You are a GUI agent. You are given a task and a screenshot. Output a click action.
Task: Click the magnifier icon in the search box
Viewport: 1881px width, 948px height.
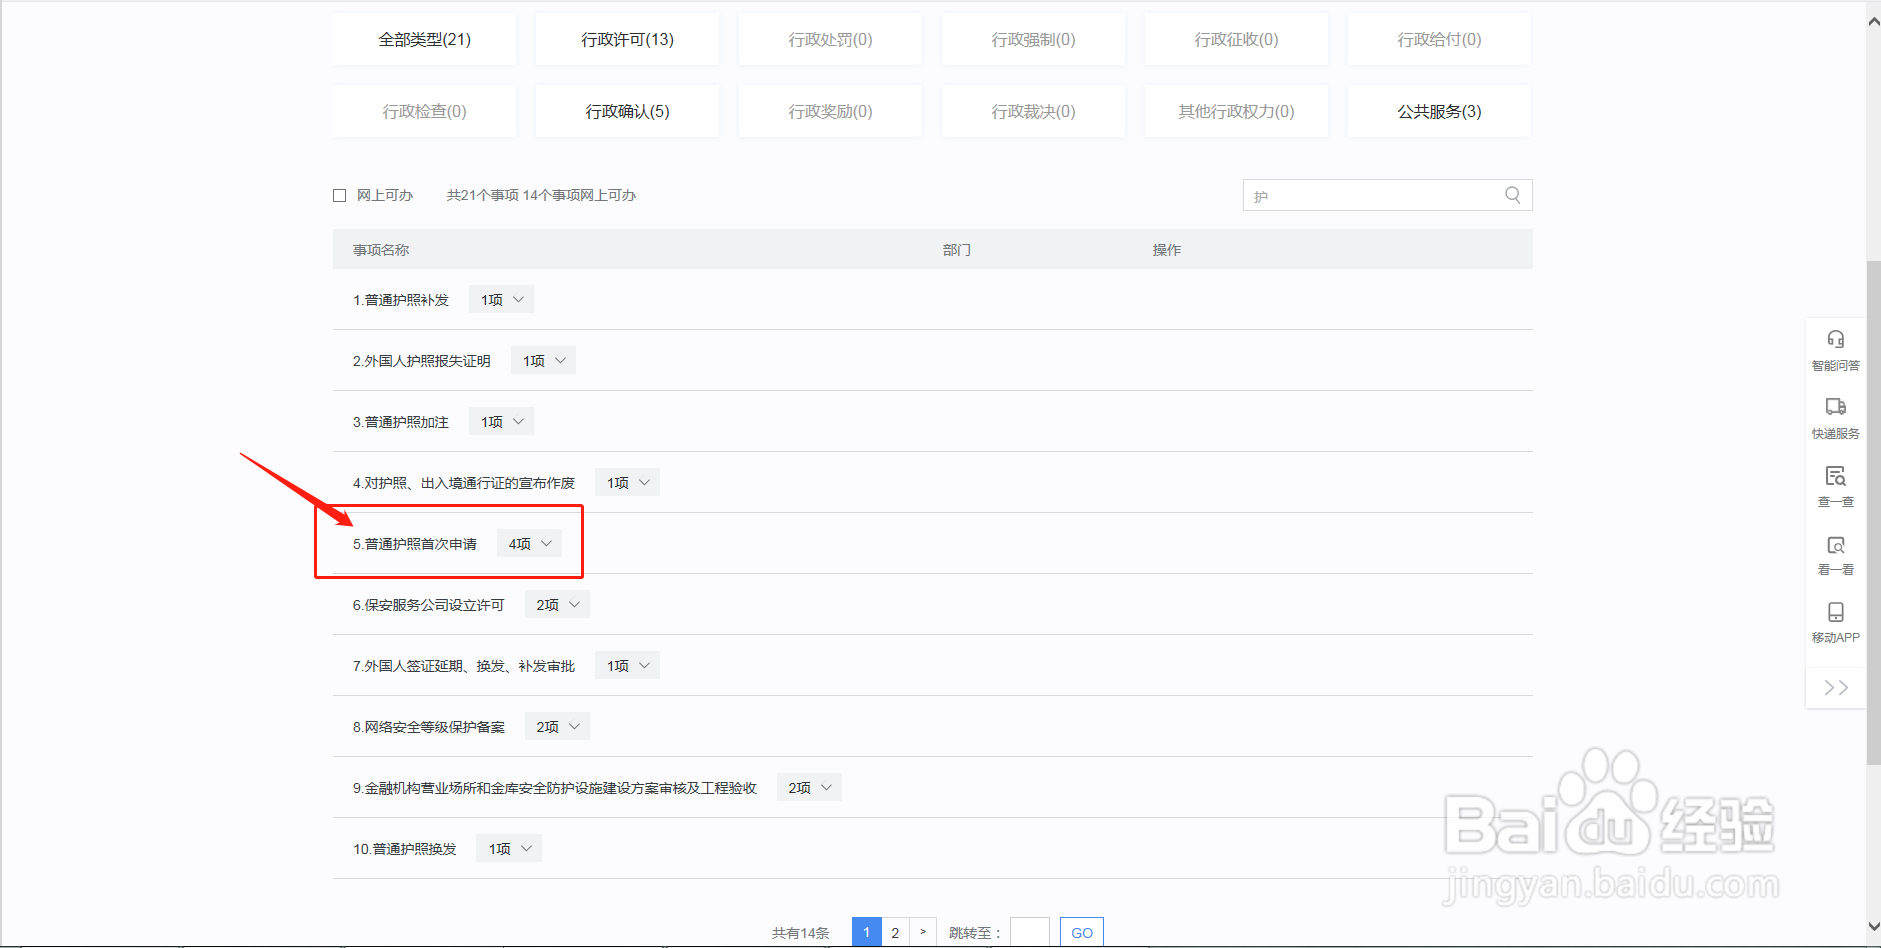[x=1511, y=195]
